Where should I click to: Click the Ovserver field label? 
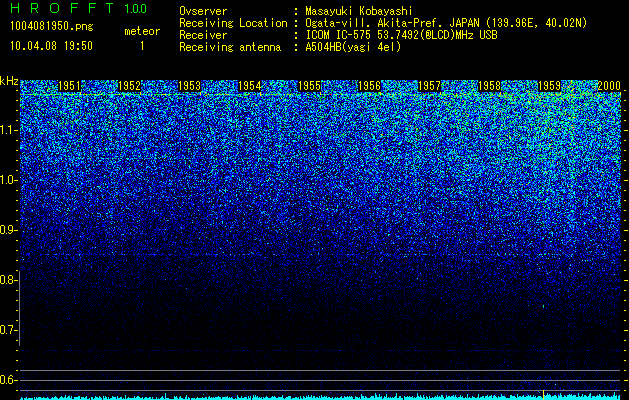coord(203,11)
